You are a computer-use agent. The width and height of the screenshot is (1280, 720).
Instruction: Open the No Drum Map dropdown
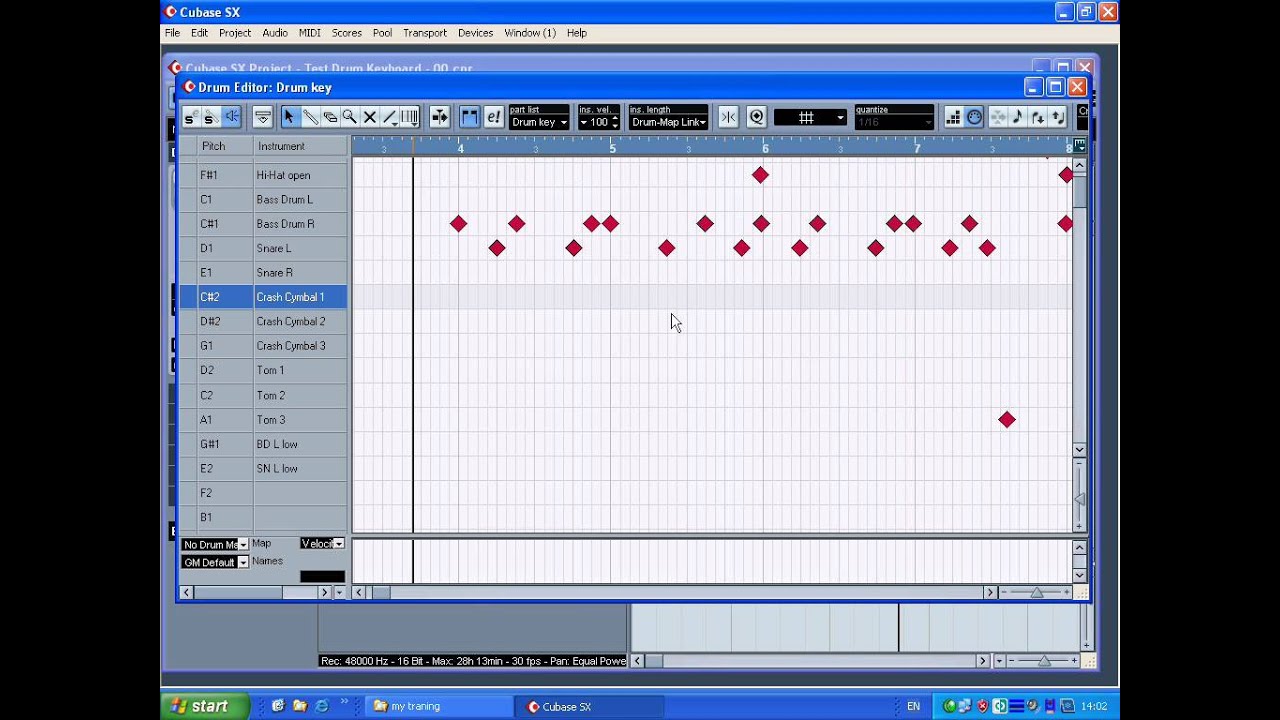(214, 544)
